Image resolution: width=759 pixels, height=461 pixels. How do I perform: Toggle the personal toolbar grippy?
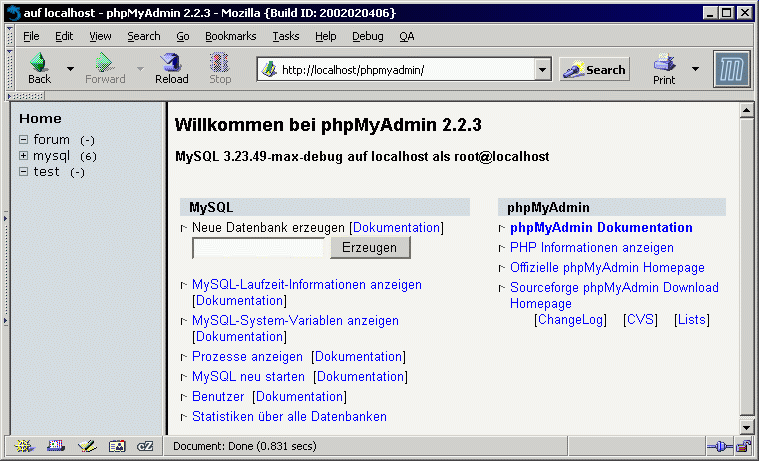pos(26,96)
